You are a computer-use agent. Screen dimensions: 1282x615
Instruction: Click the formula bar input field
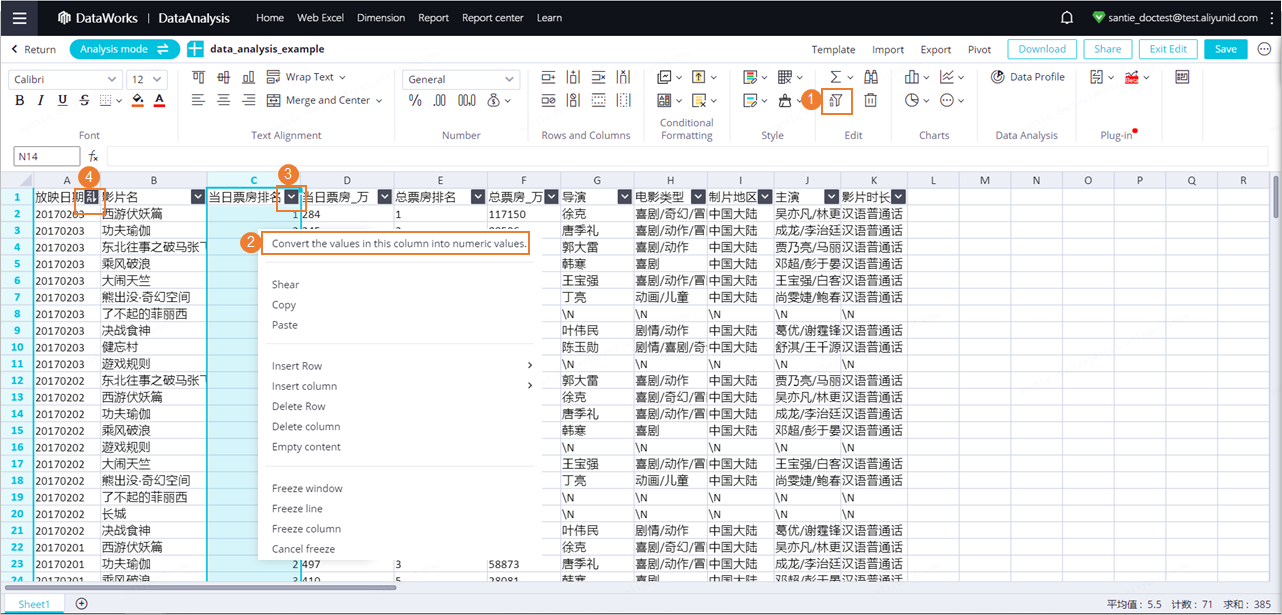coord(687,156)
